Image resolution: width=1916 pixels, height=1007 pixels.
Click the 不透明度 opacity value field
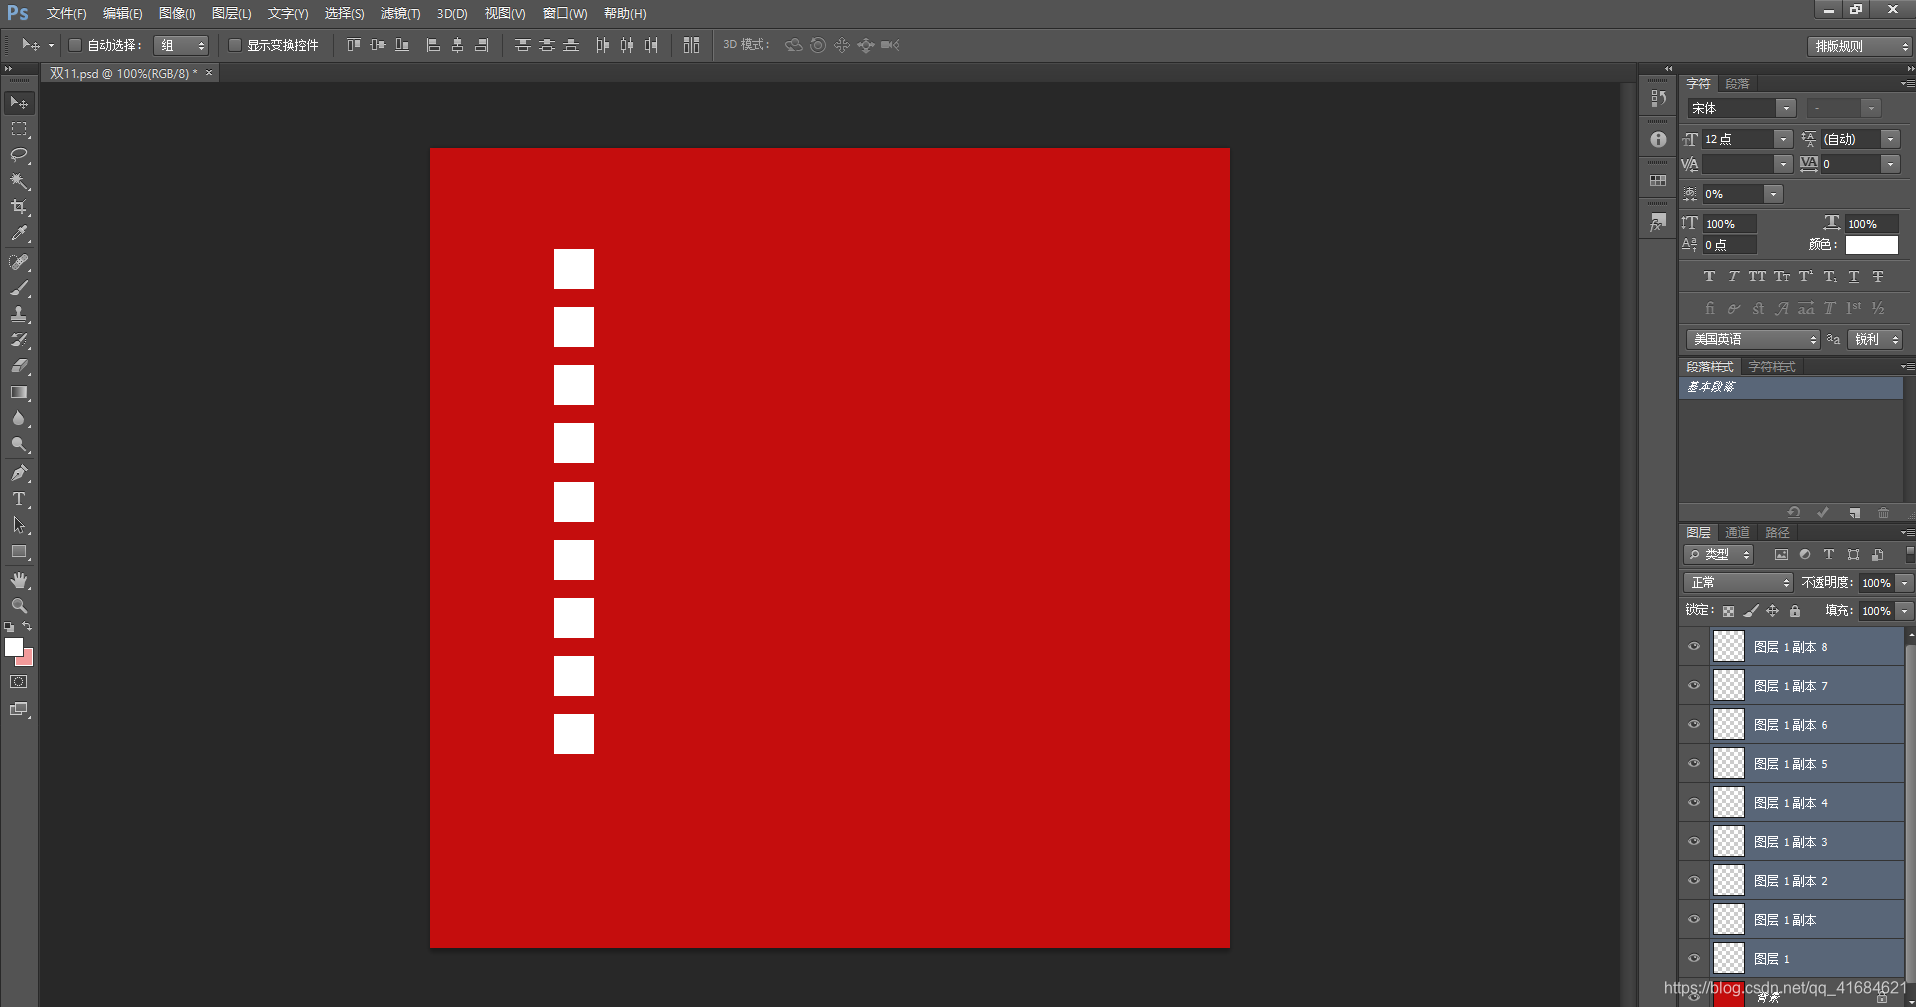click(x=1876, y=583)
